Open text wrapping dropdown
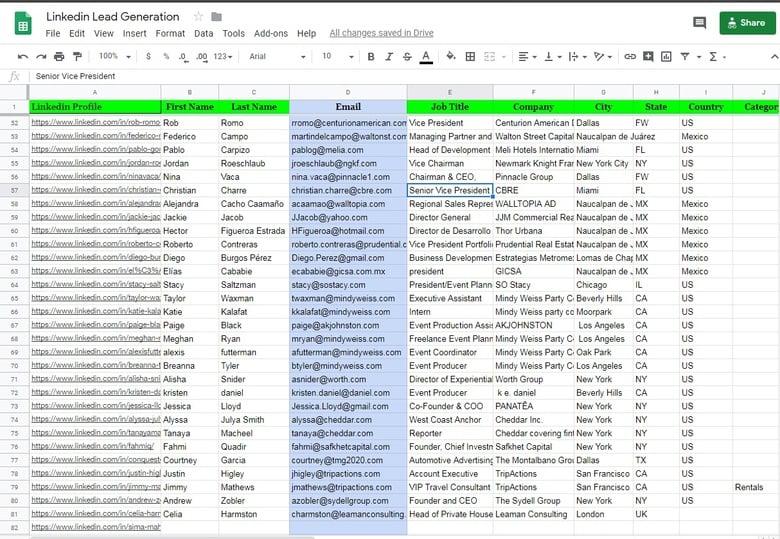 (577, 57)
